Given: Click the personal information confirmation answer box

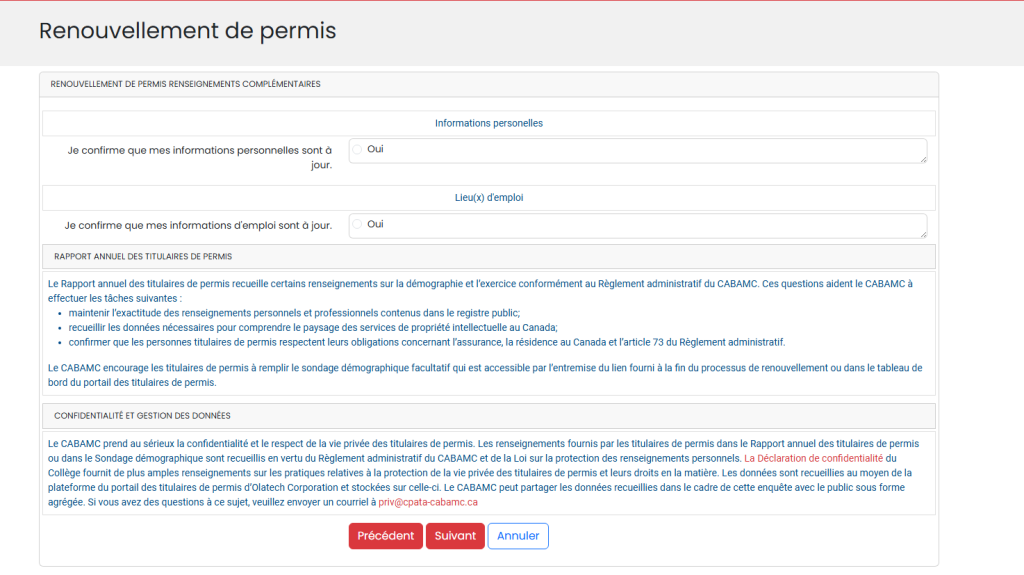Looking at the screenshot, I should click(640, 150).
